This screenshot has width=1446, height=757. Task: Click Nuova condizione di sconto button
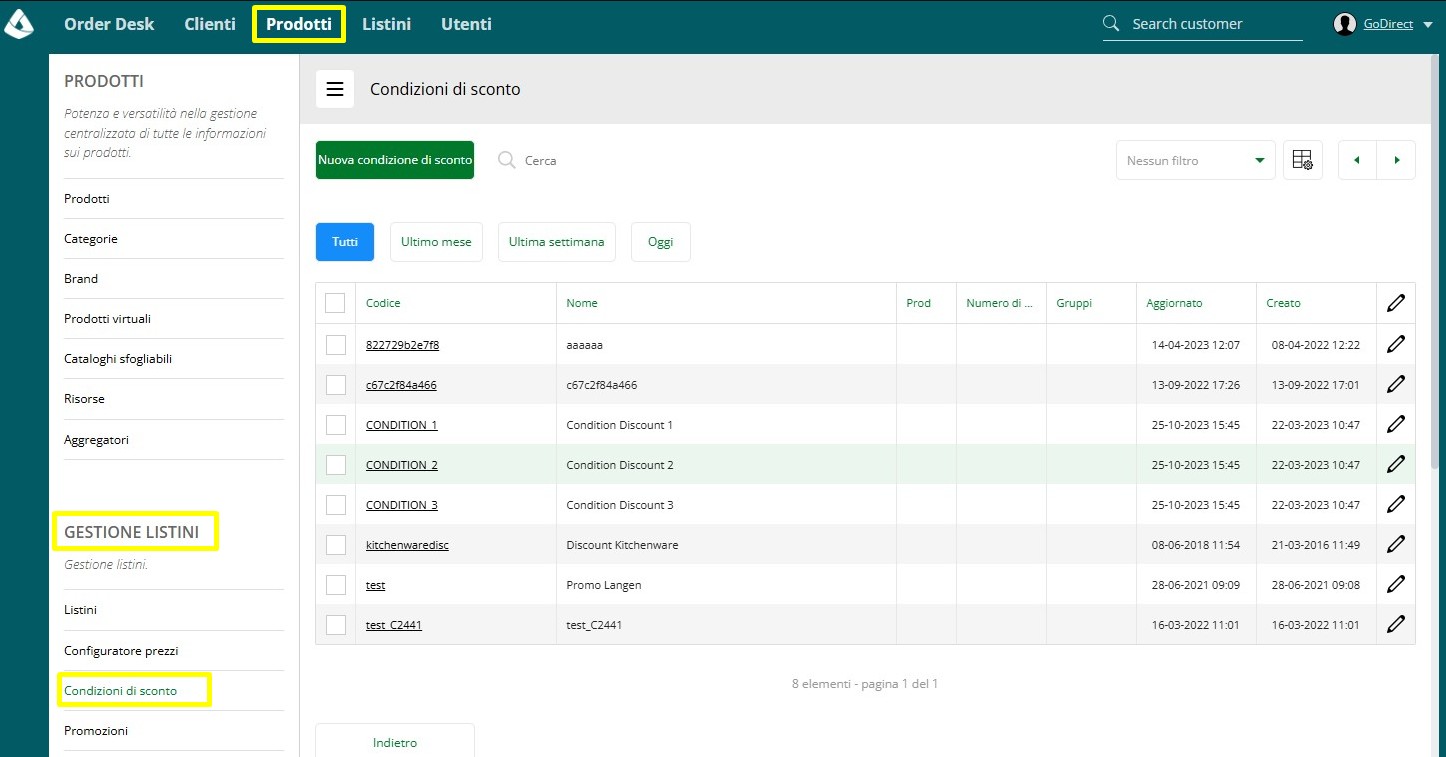point(395,160)
